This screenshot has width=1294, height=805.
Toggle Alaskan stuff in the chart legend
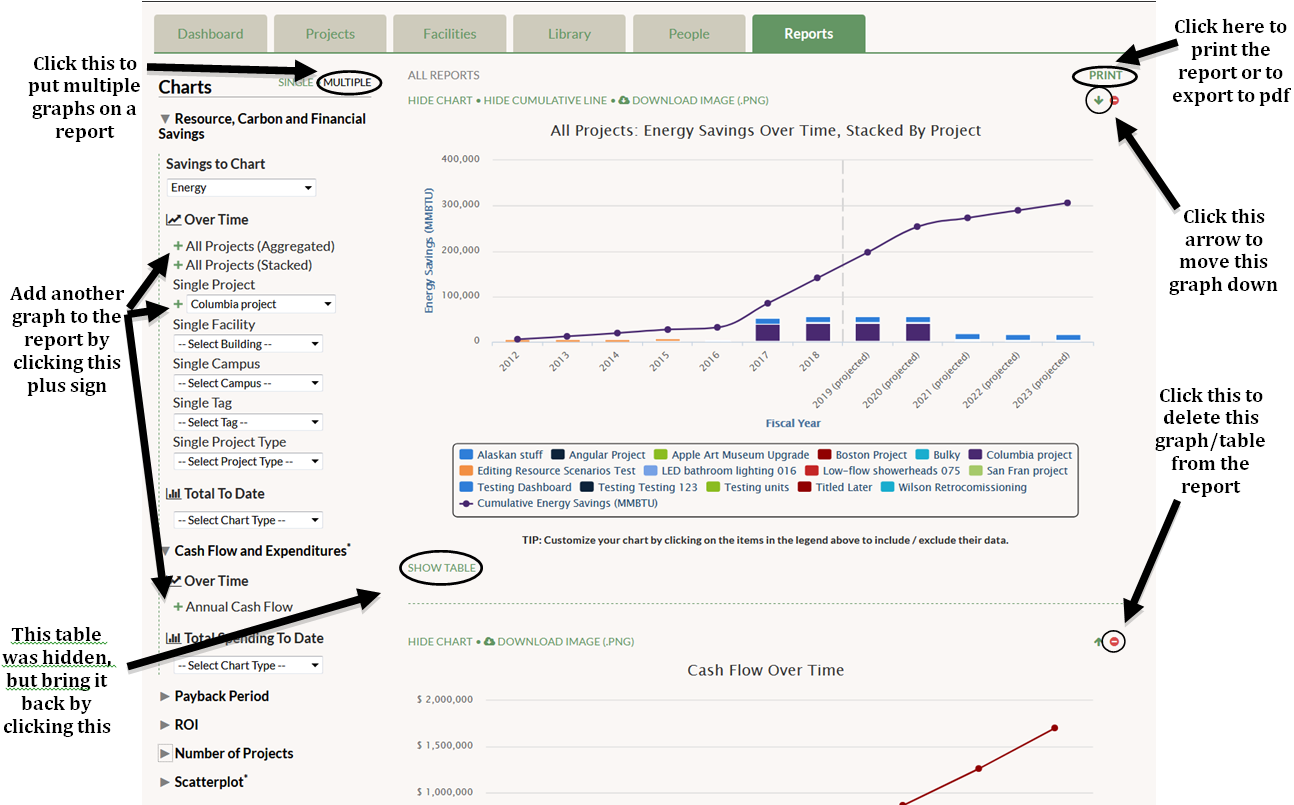point(500,455)
